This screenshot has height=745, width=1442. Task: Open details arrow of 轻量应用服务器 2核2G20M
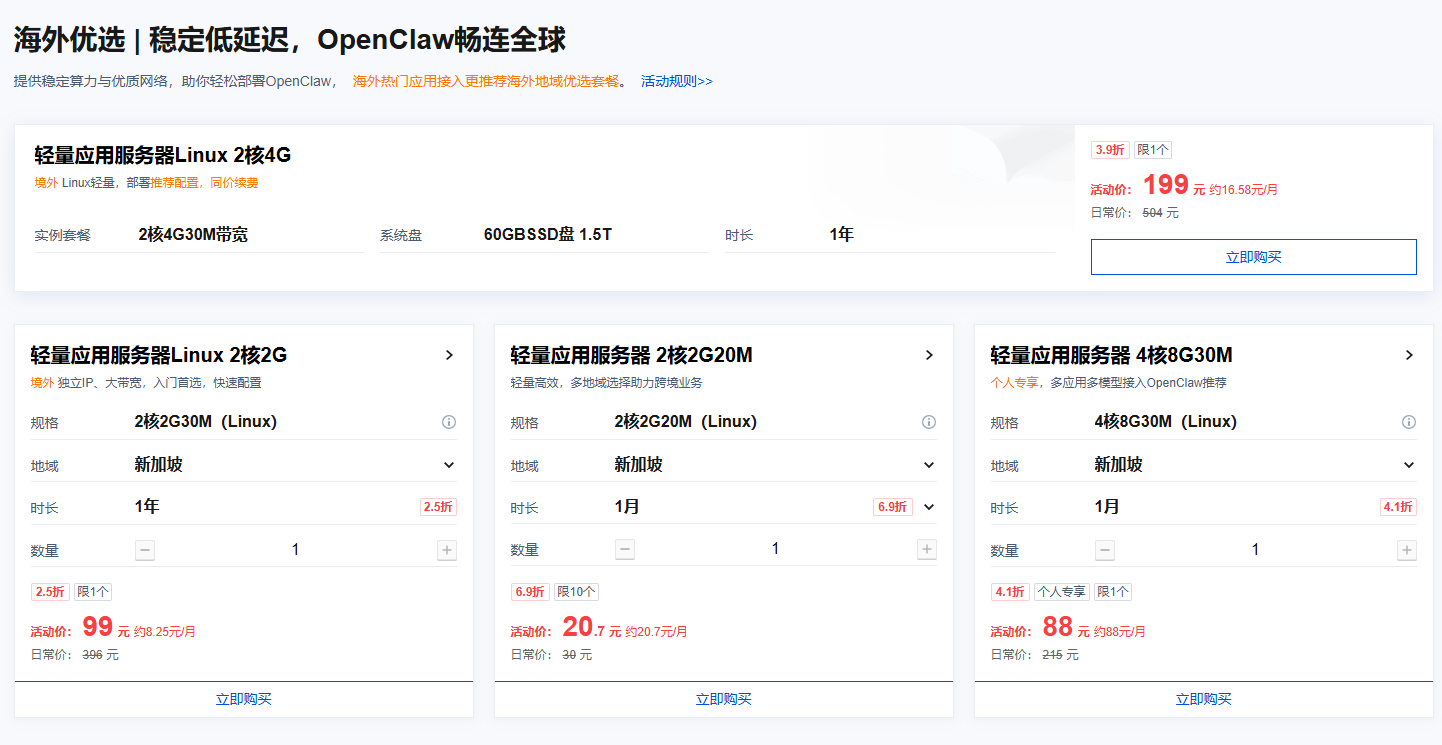[x=929, y=355]
